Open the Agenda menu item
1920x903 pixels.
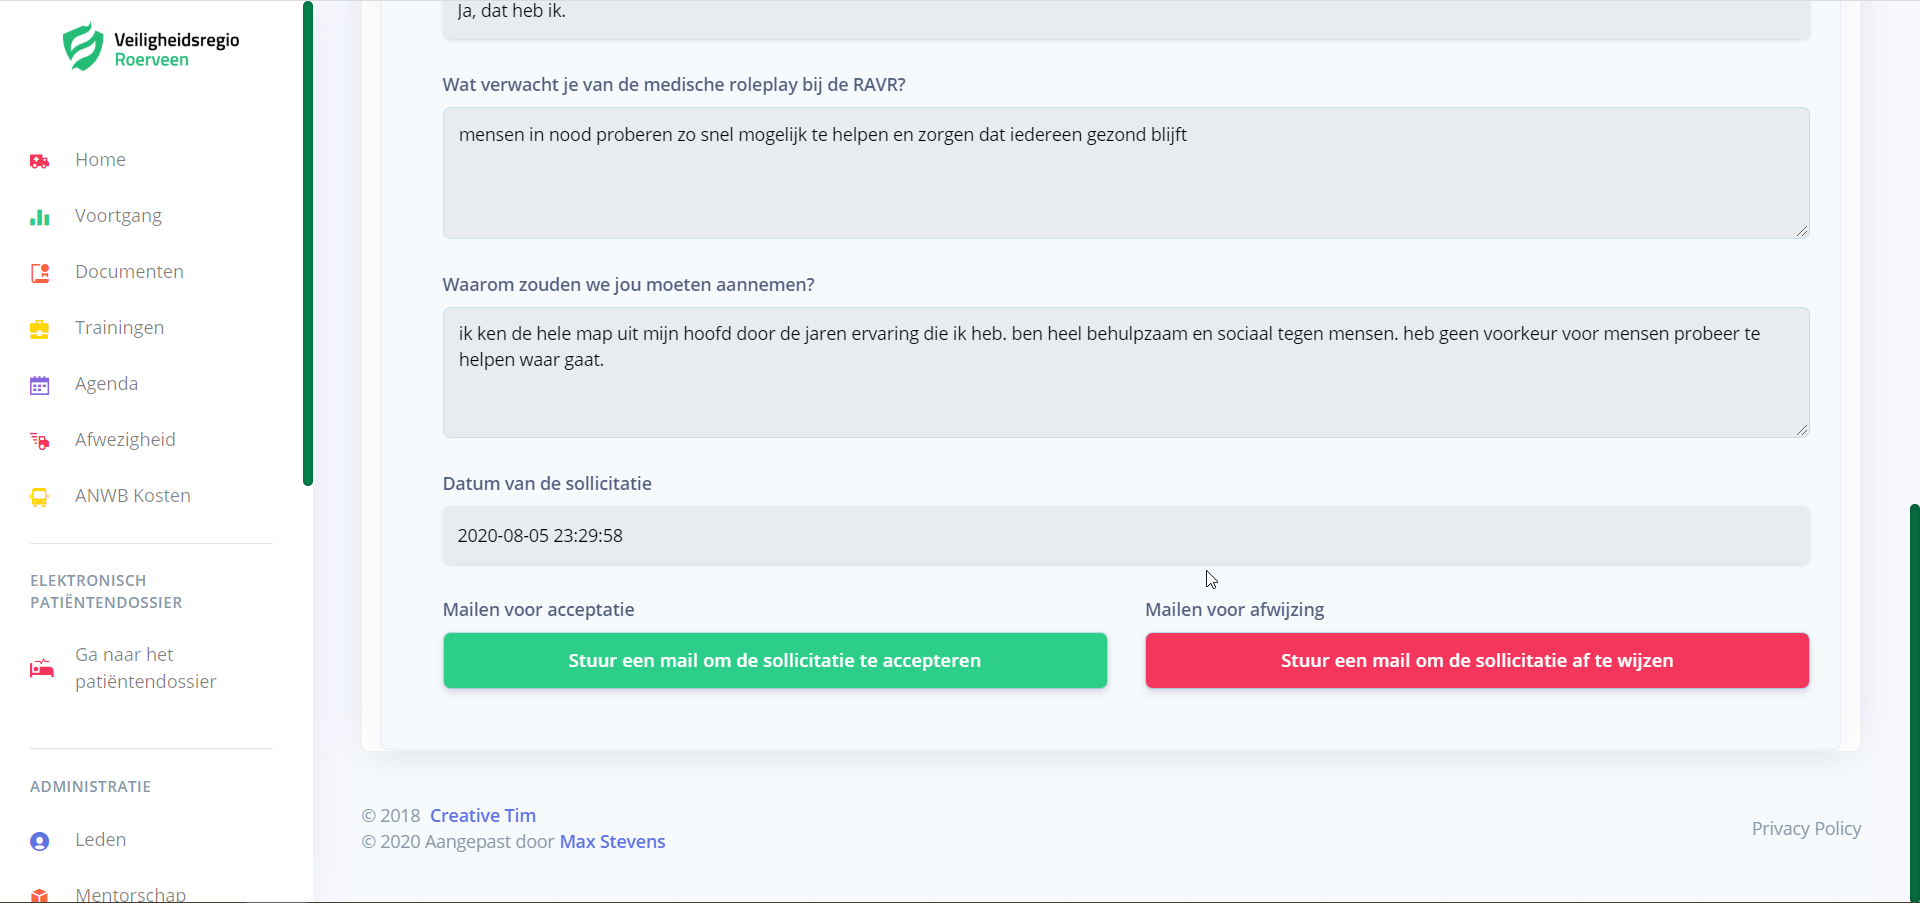pos(106,384)
